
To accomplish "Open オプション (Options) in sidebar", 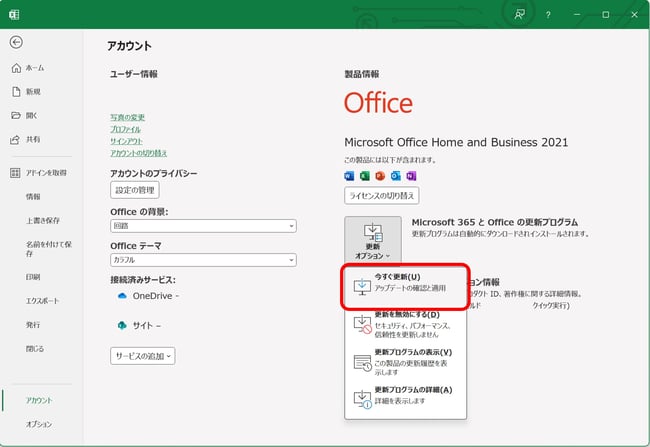I will [x=39, y=424].
